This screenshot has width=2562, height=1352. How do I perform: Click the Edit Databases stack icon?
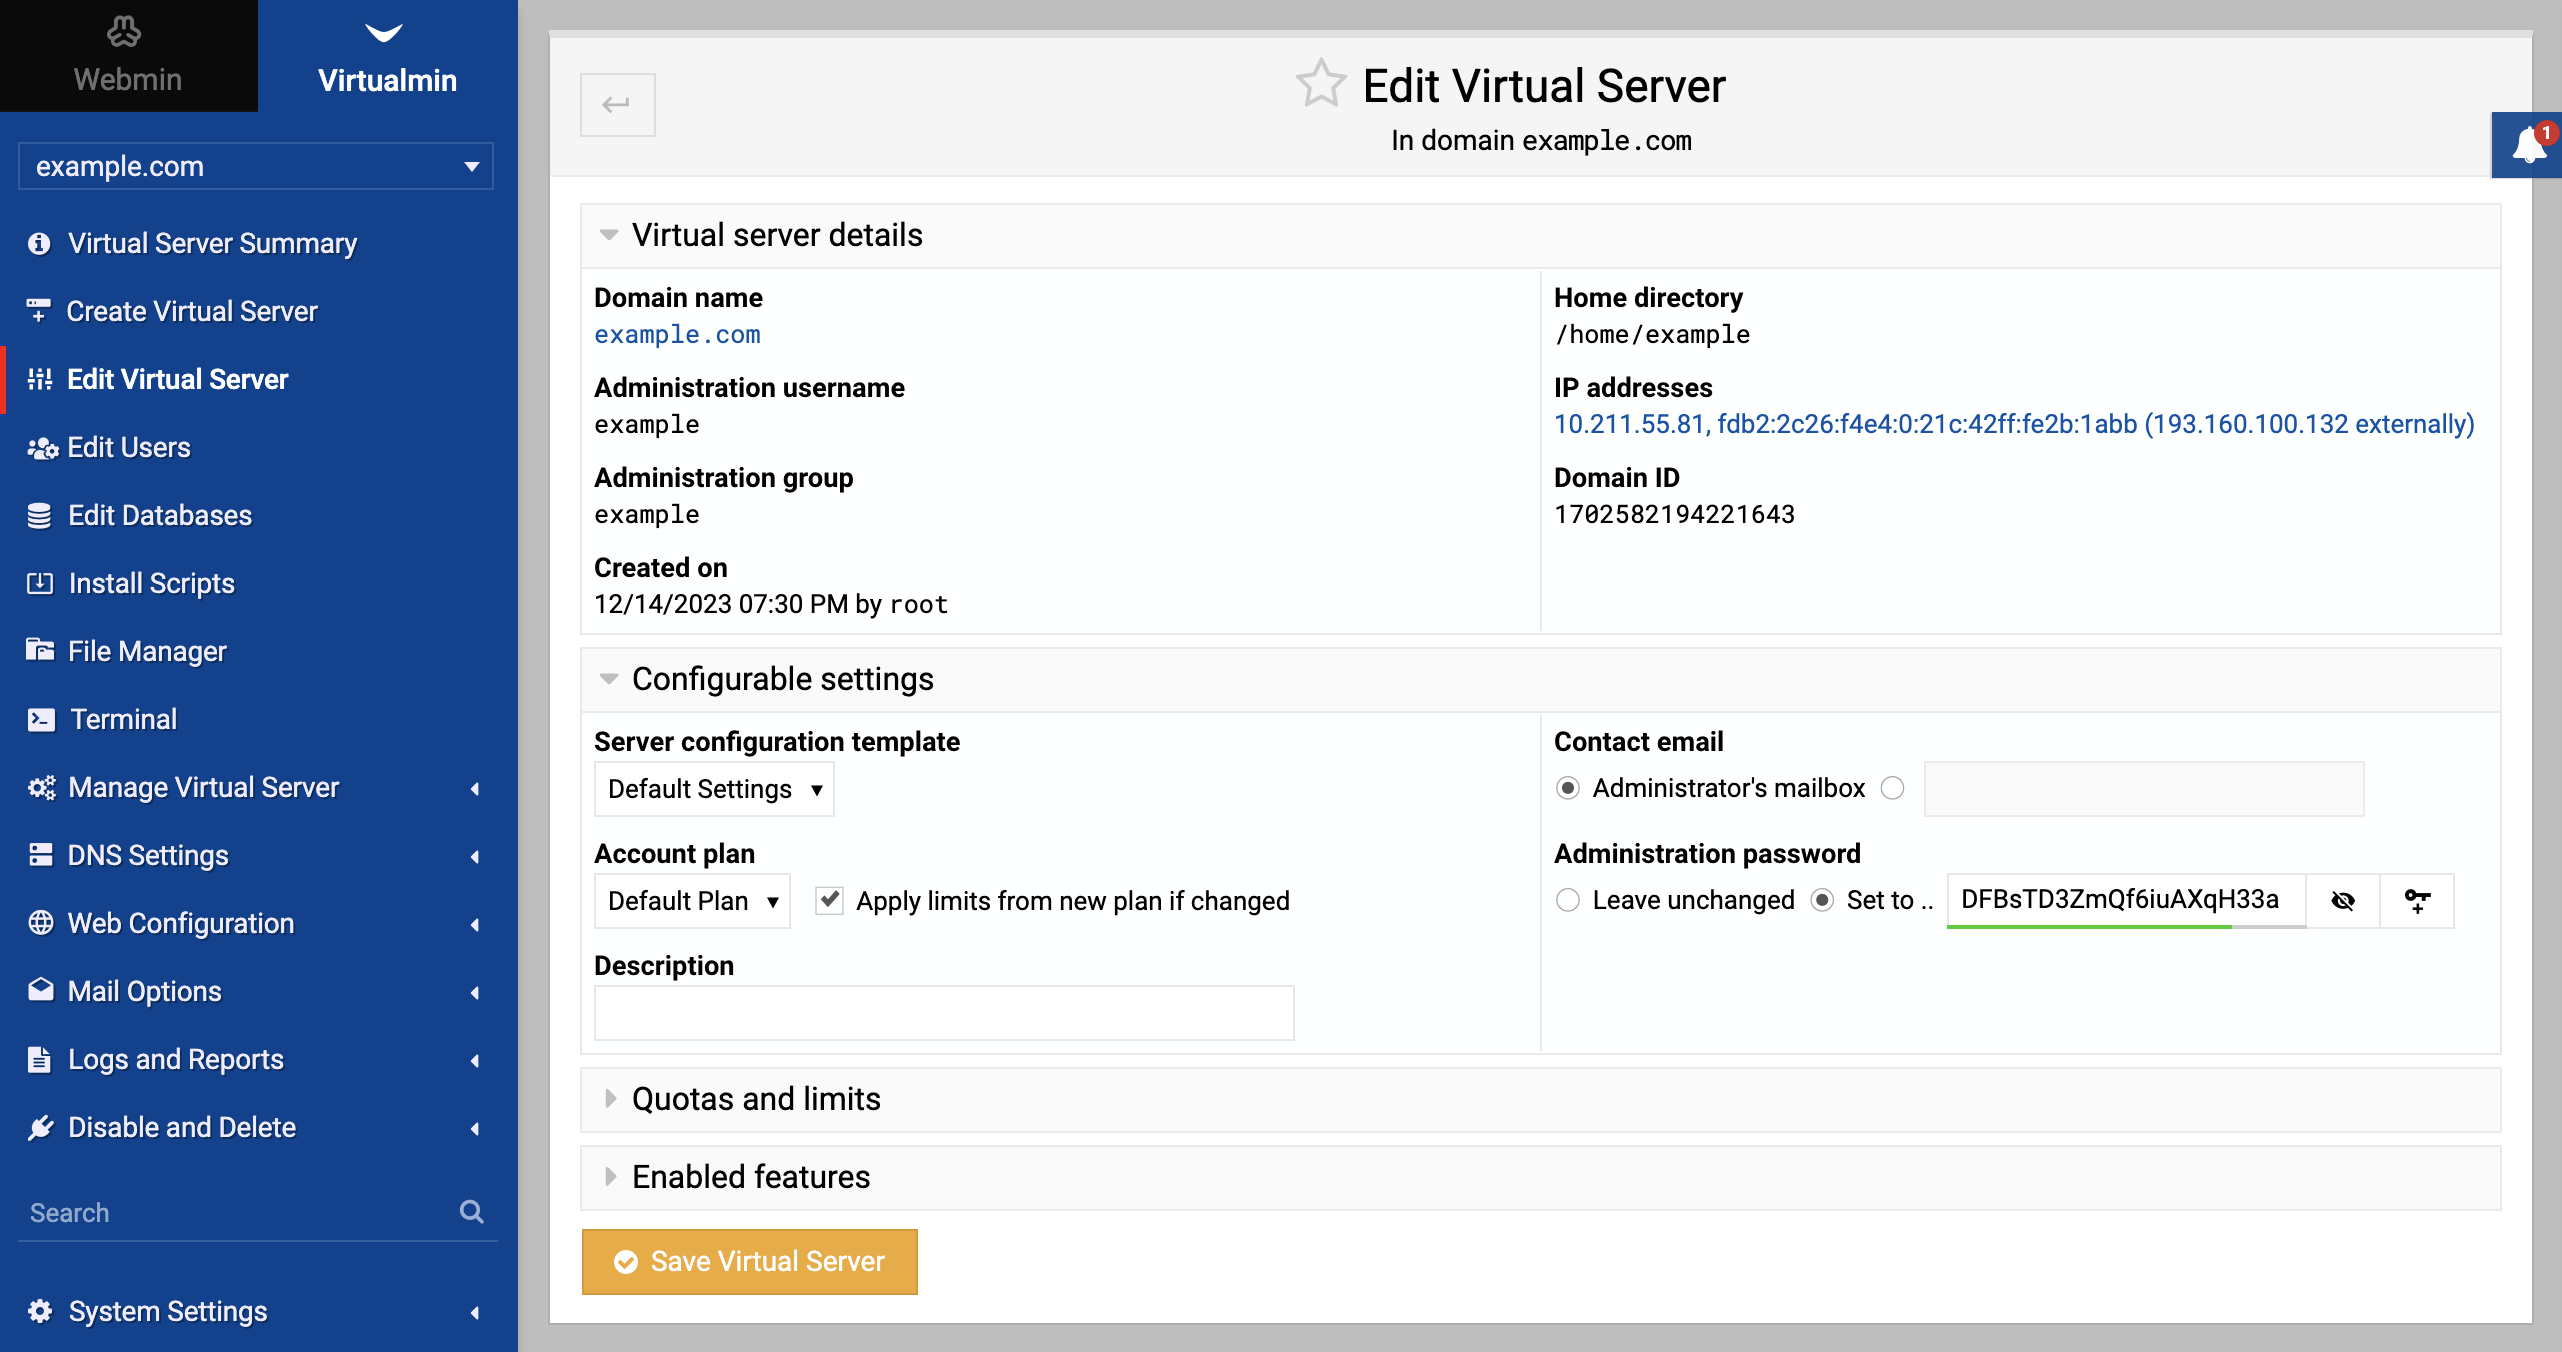tap(39, 515)
